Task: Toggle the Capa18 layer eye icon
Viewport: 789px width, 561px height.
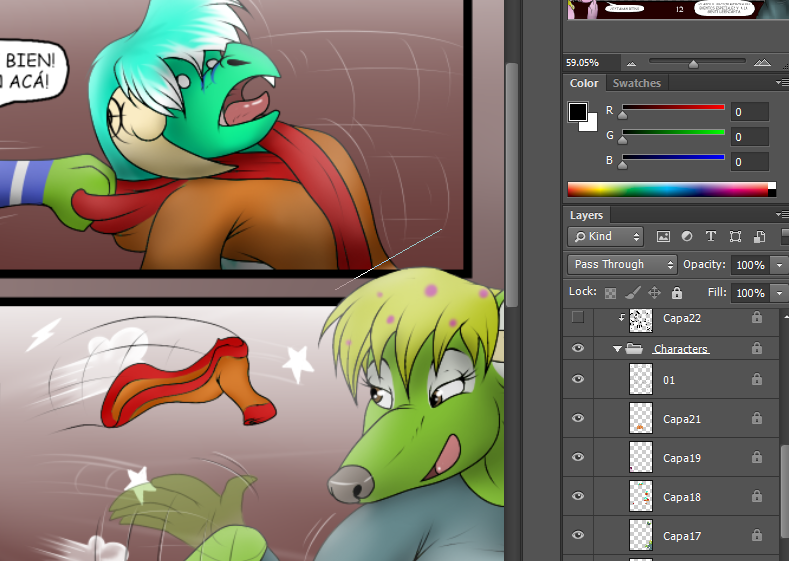Action: tap(578, 496)
